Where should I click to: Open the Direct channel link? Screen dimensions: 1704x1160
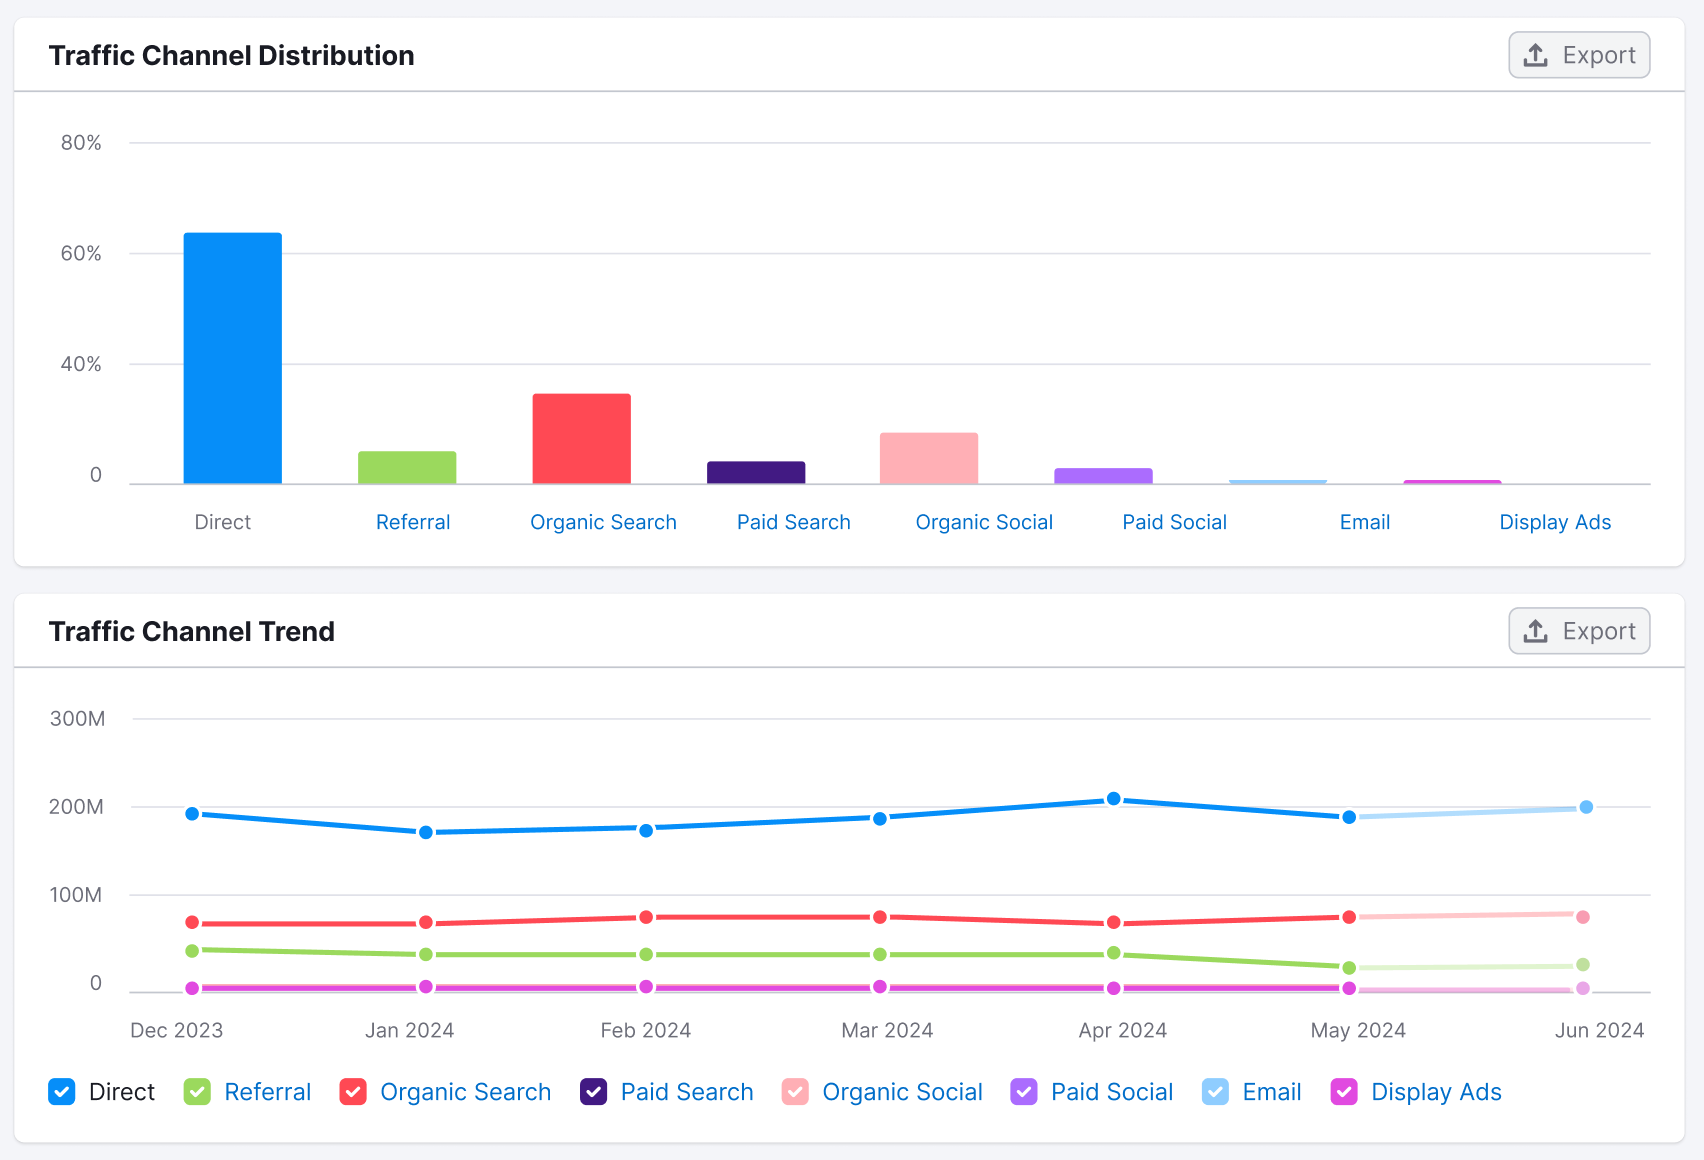click(222, 521)
